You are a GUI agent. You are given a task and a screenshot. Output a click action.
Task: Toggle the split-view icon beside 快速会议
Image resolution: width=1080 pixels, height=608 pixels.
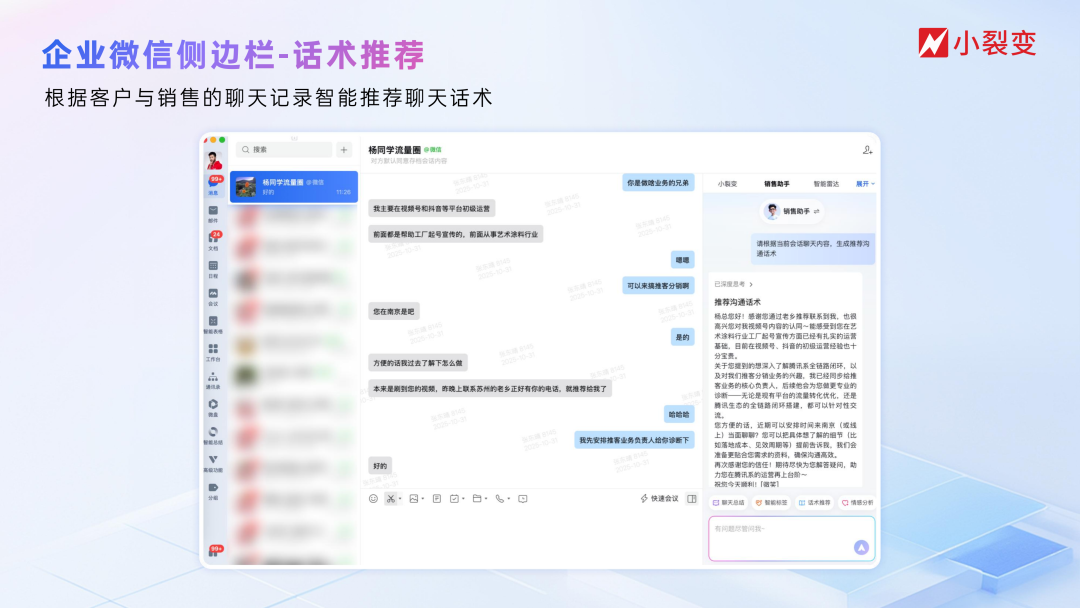pyautogui.click(x=691, y=499)
